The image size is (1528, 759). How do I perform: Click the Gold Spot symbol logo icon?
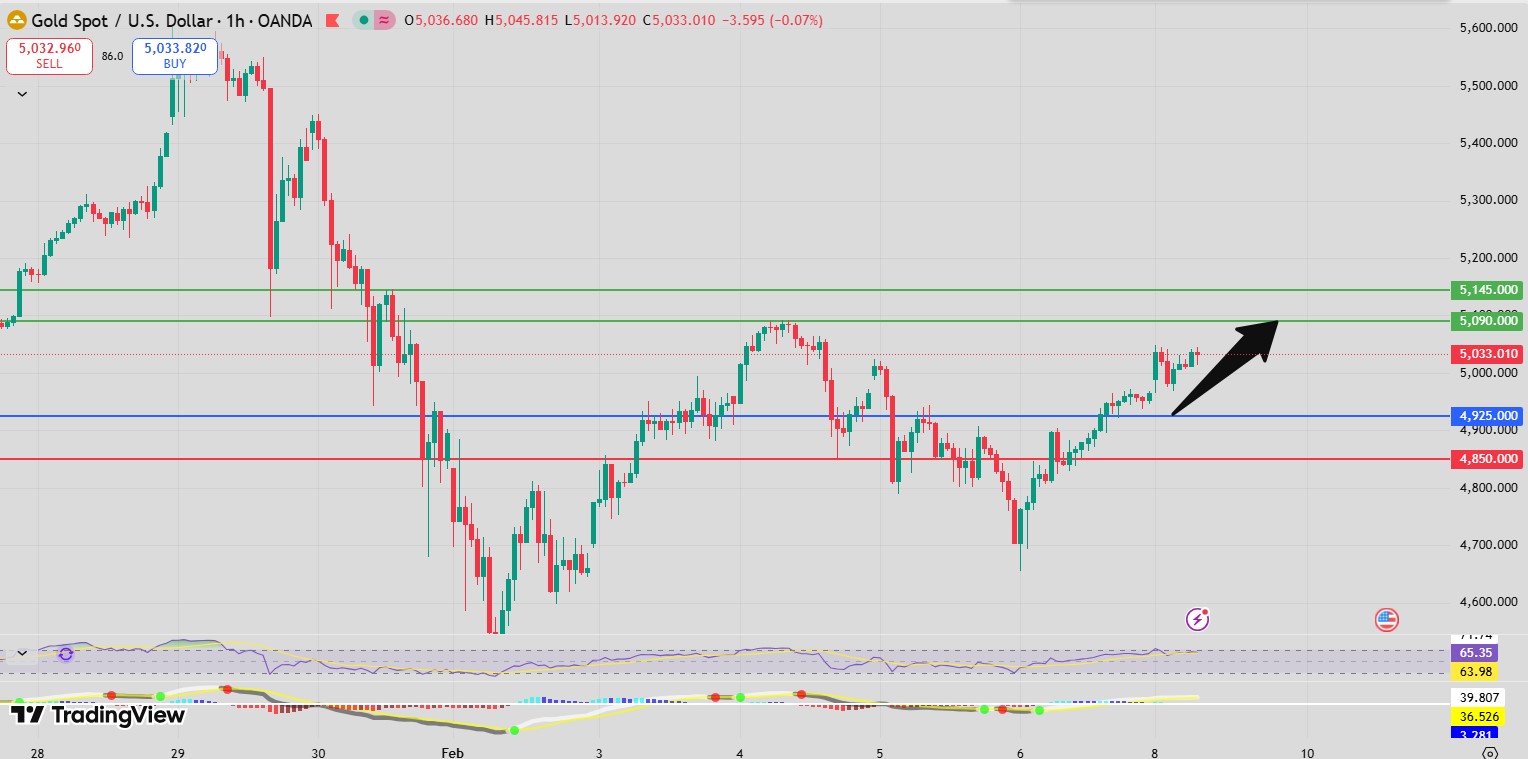(x=17, y=20)
